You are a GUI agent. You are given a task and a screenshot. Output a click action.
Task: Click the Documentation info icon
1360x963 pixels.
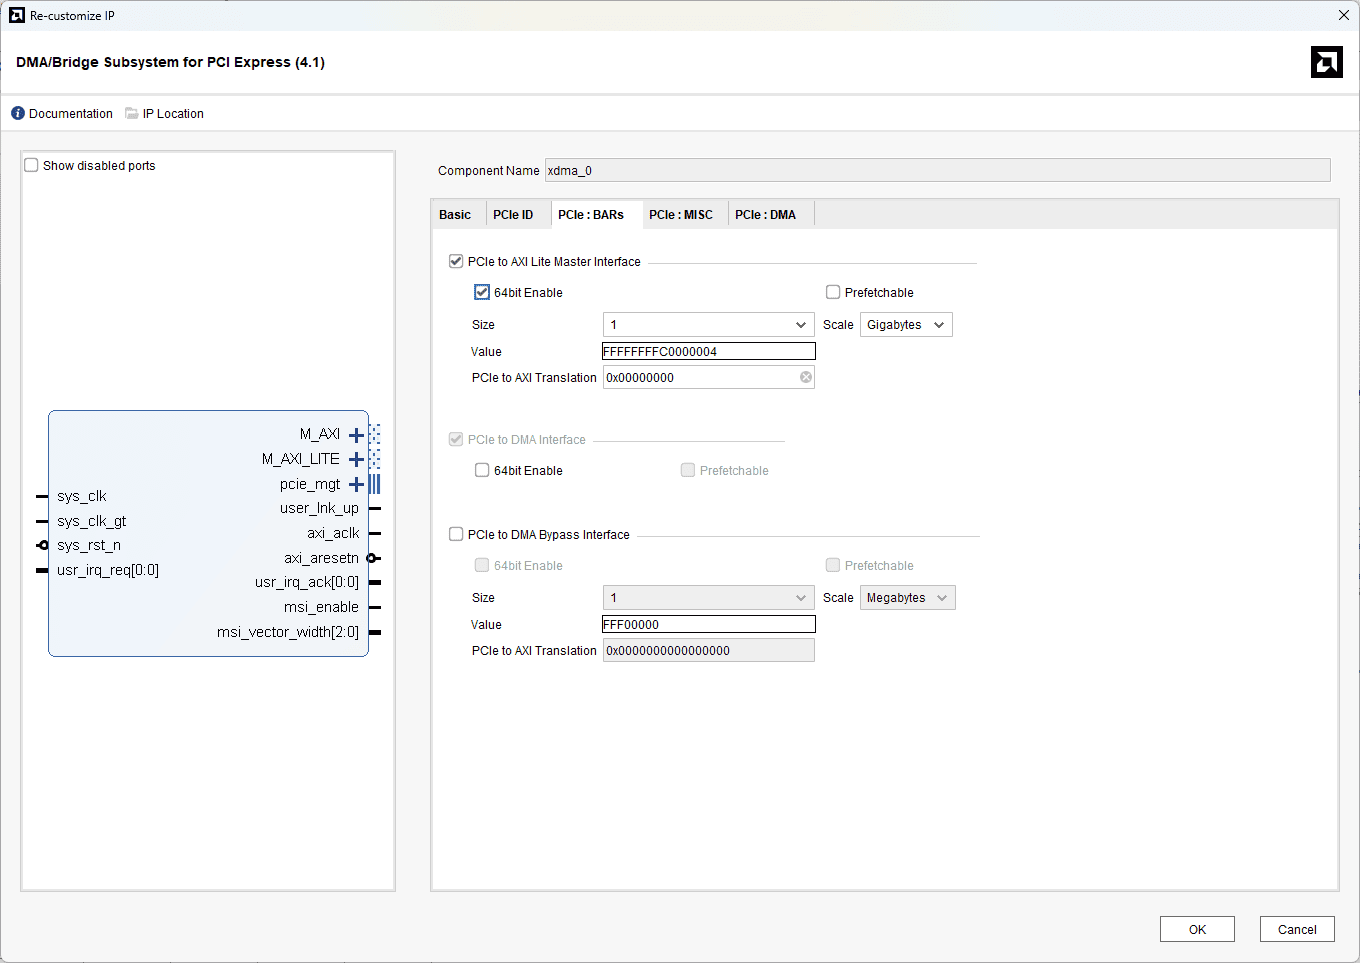18,114
